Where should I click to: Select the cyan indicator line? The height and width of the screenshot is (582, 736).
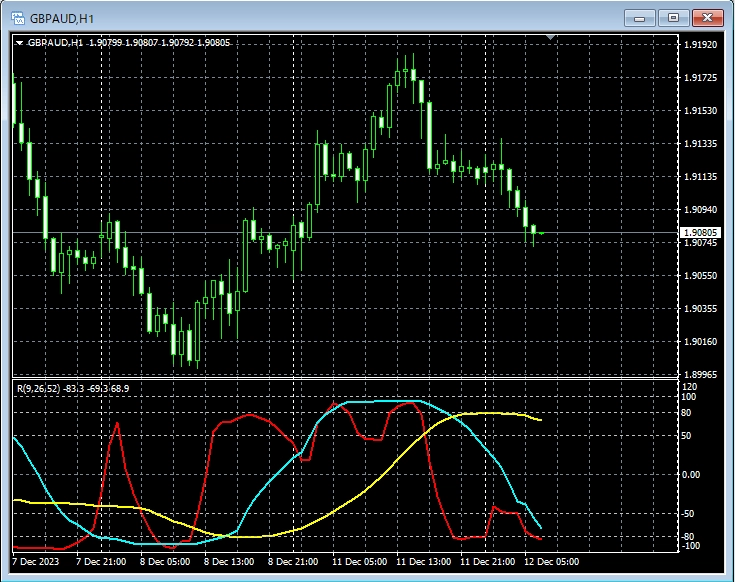point(260,490)
